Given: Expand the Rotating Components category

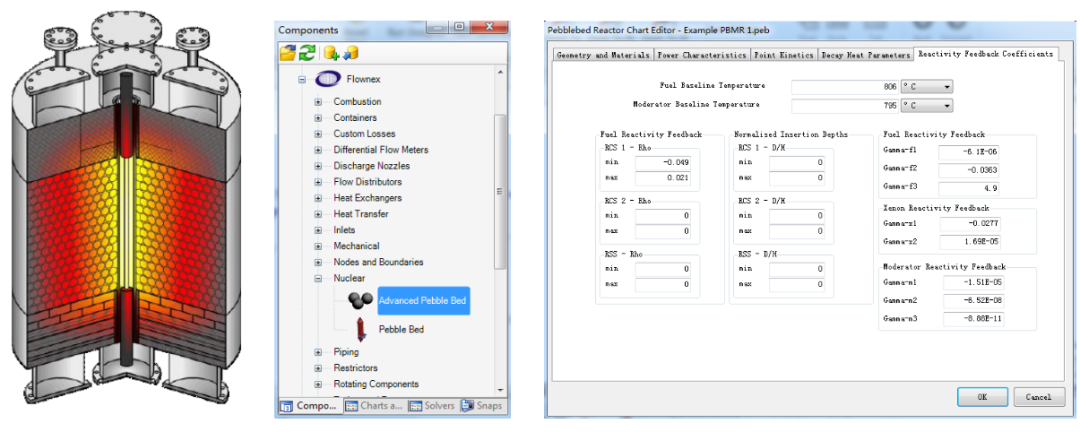Looking at the screenshot, I should pos(318,384).
